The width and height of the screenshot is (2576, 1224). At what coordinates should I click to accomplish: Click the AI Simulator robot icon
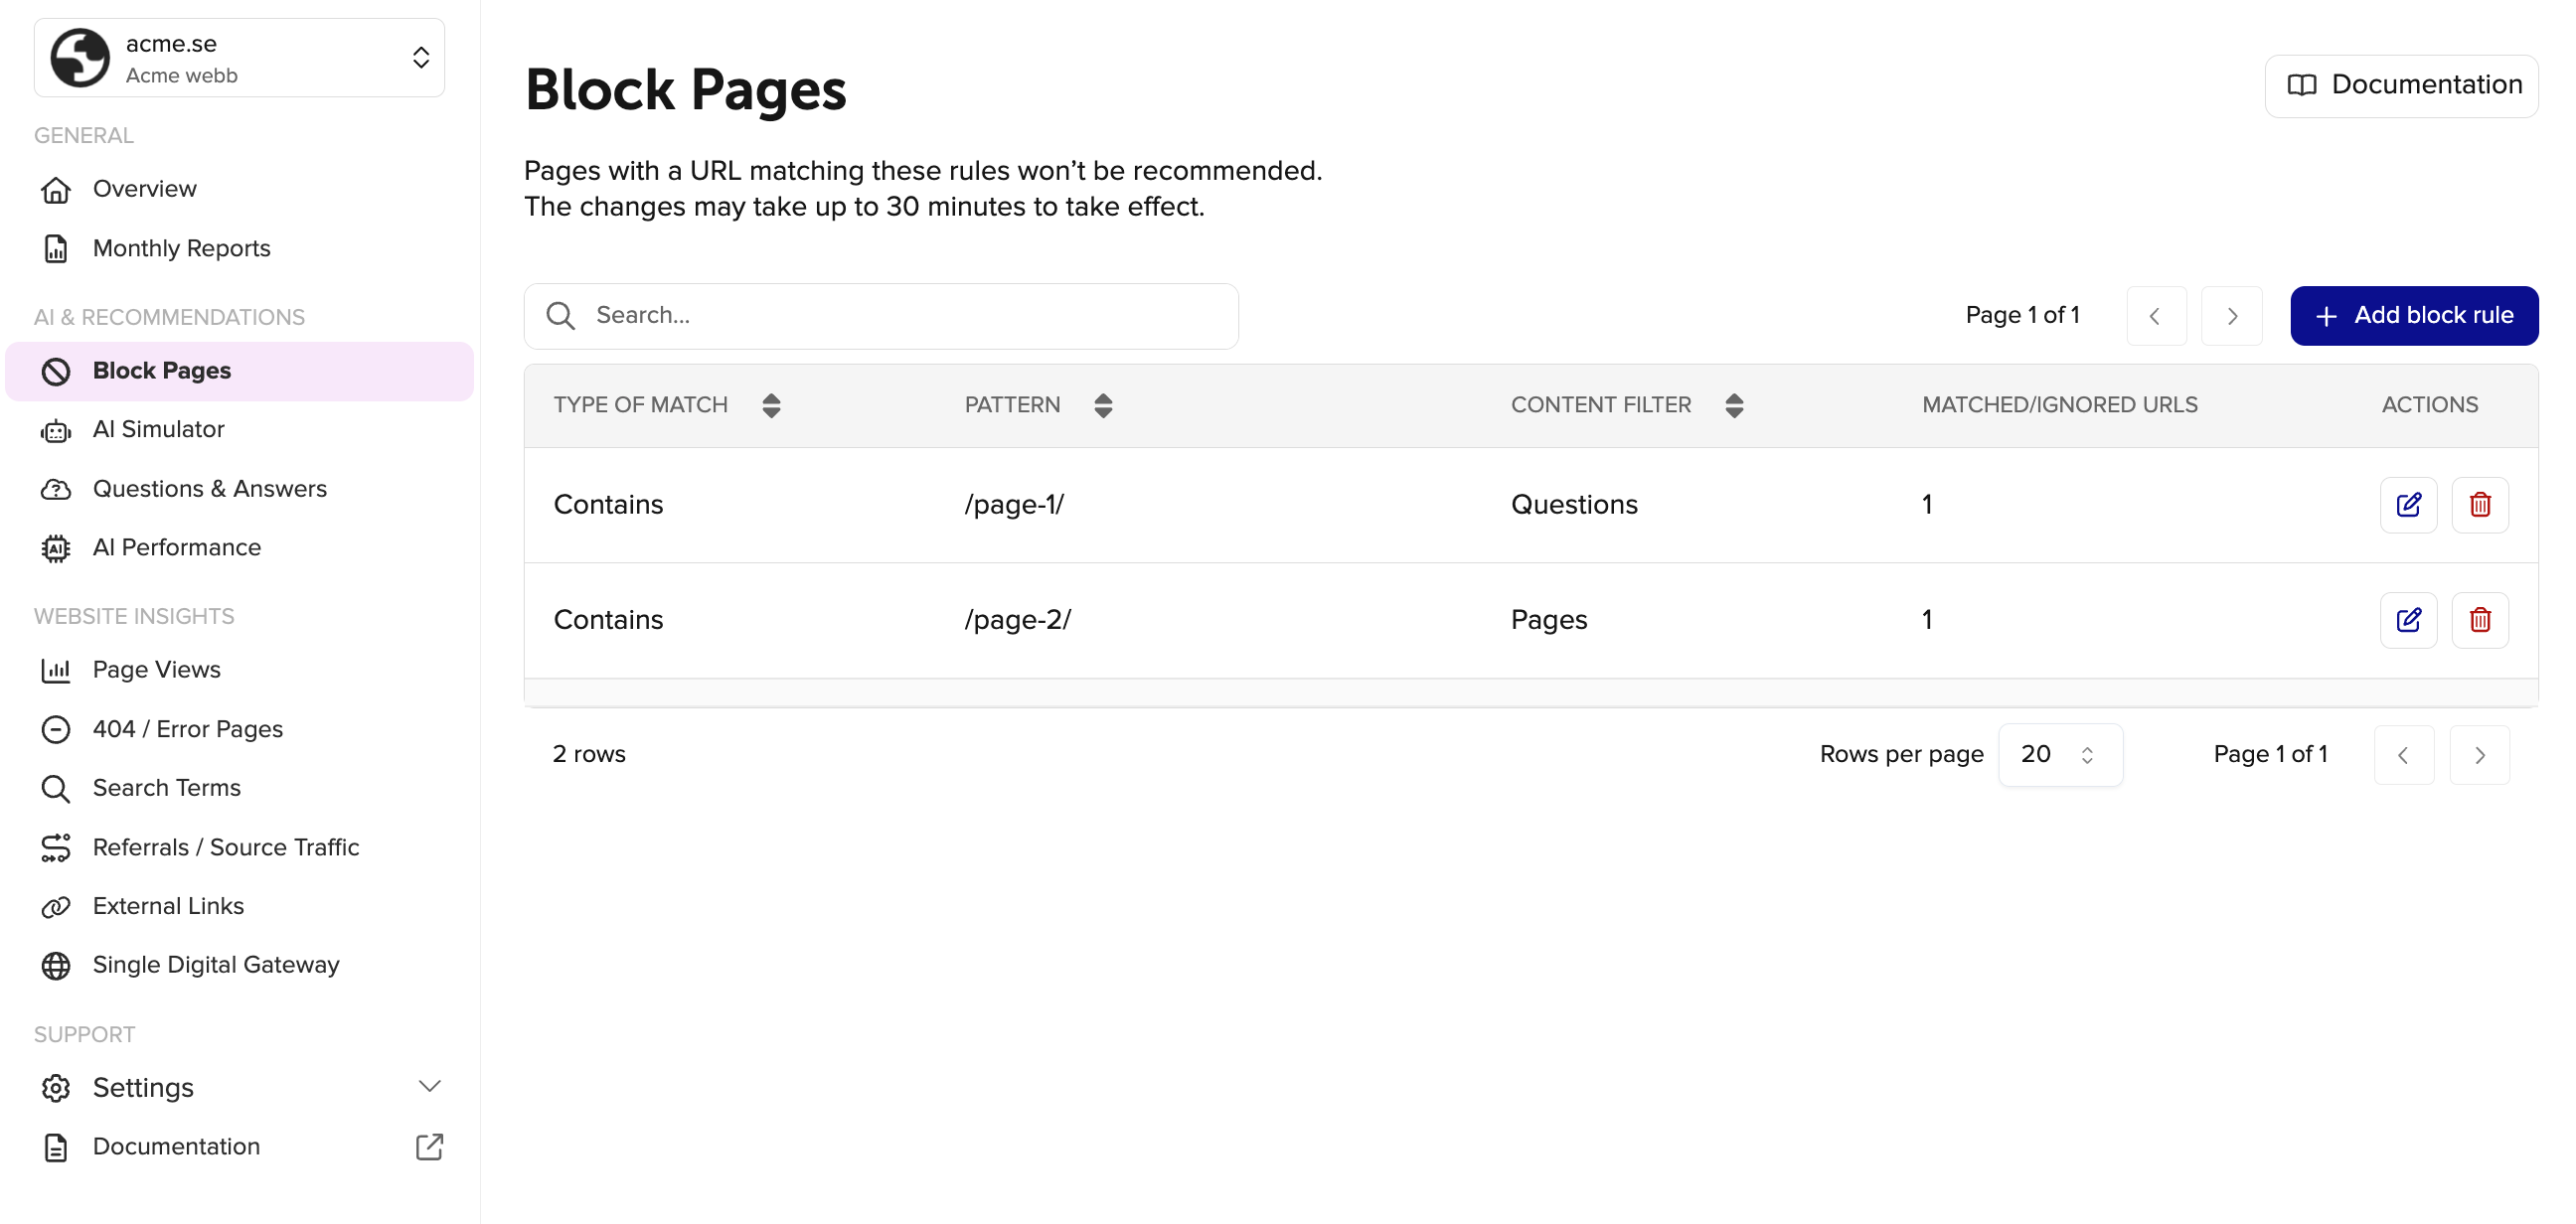pos(56,430)
